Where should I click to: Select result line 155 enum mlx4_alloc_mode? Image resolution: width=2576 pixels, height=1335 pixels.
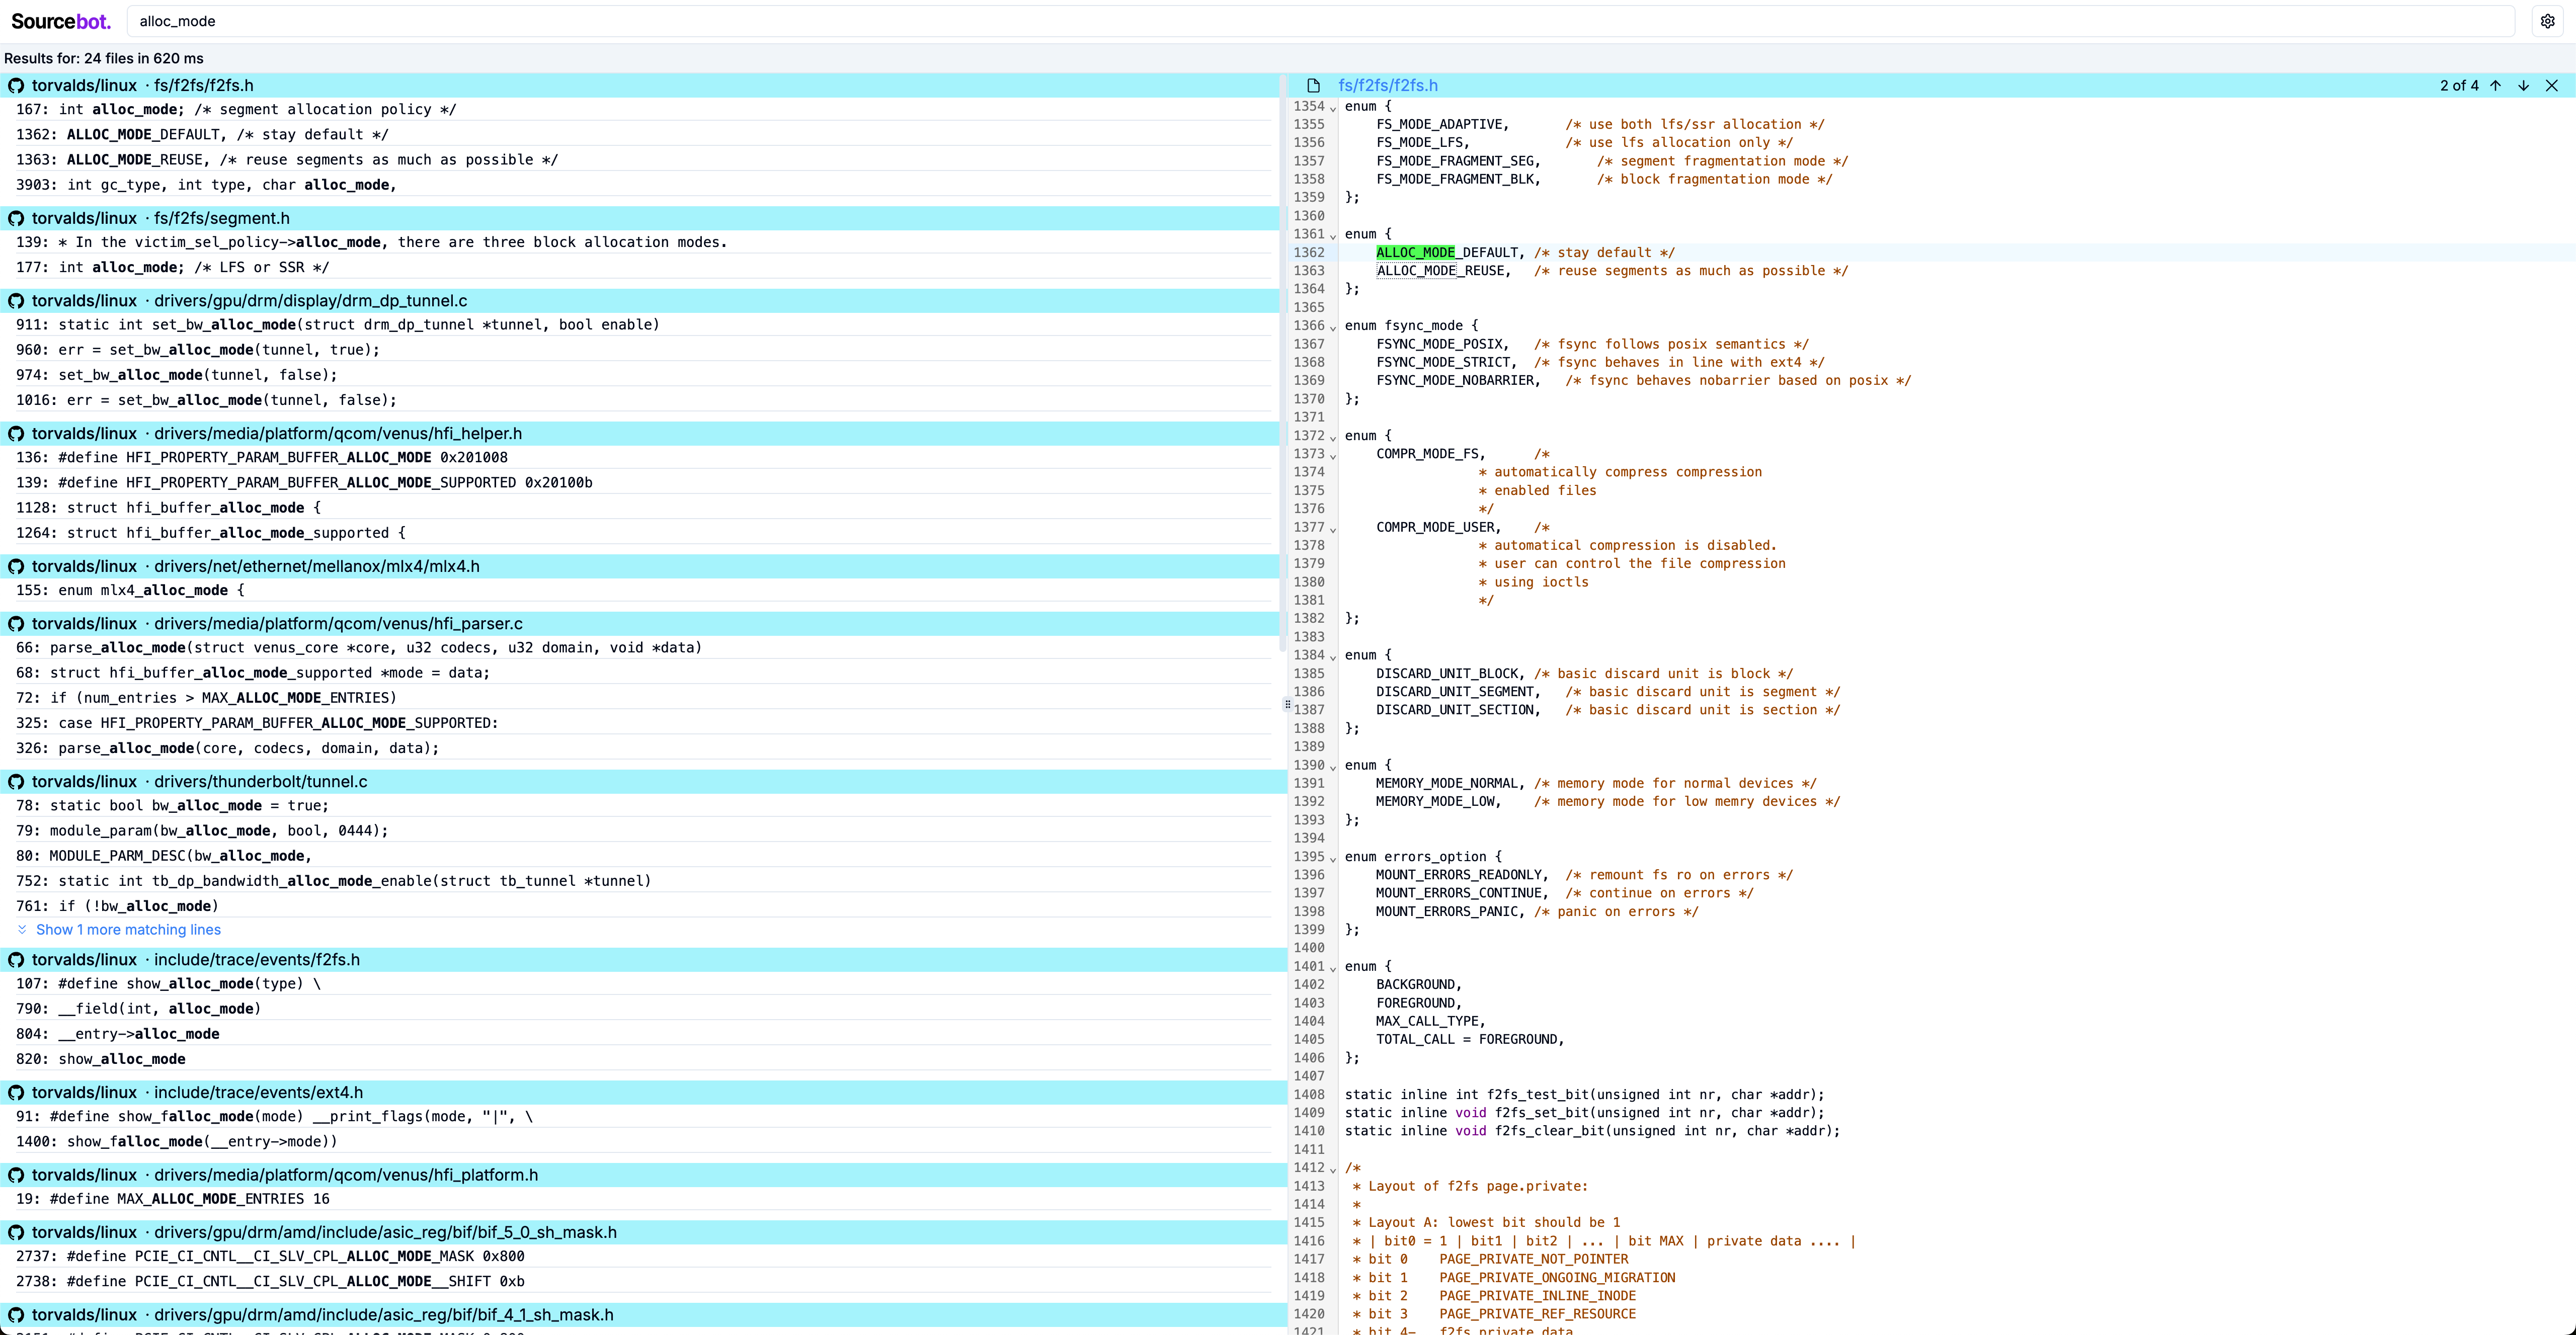[150, 591]
